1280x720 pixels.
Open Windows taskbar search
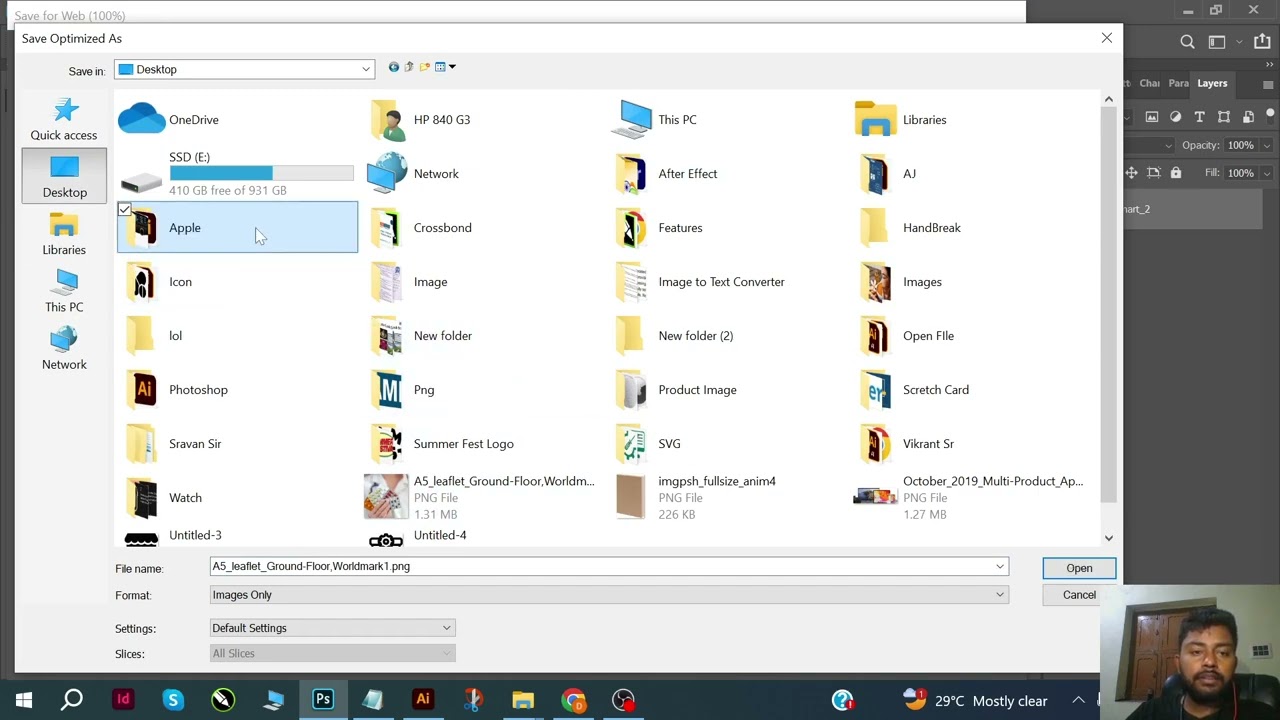72,700
